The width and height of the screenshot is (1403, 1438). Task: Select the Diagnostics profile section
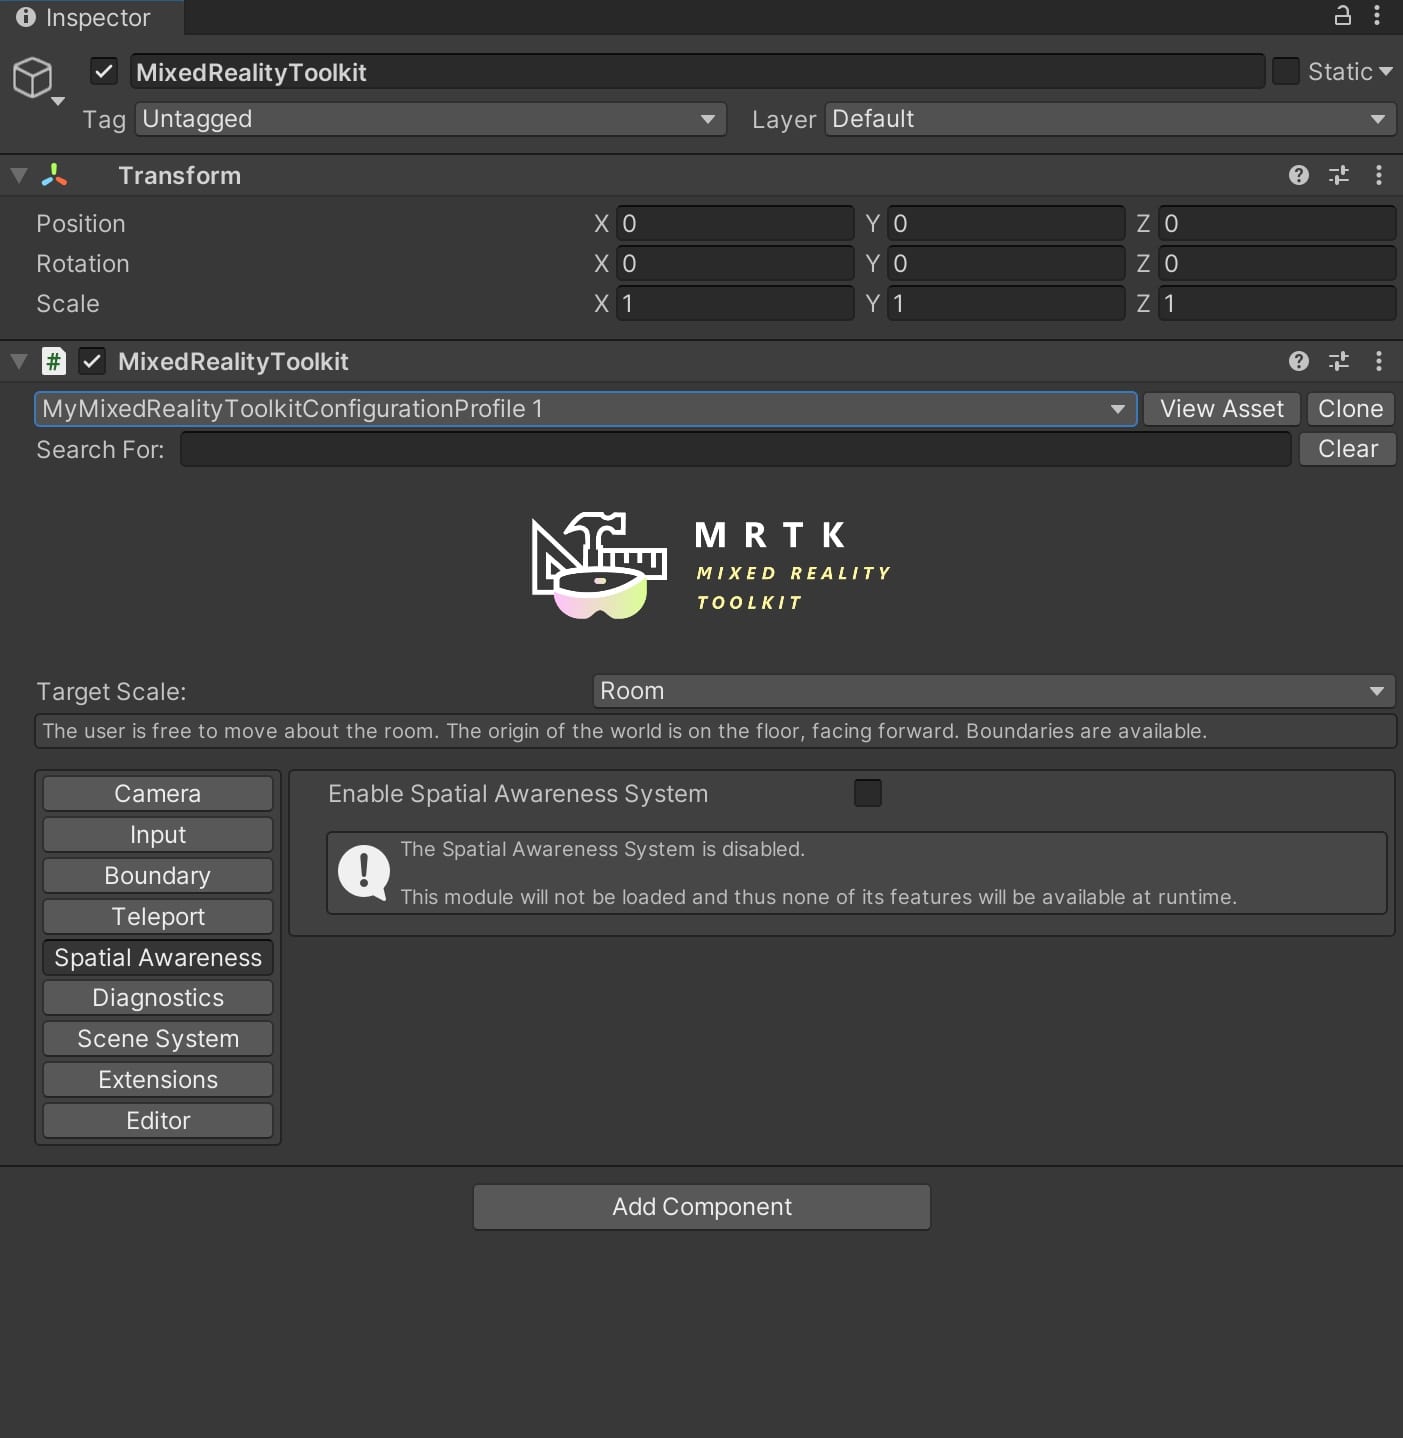(x=158, y=997)
